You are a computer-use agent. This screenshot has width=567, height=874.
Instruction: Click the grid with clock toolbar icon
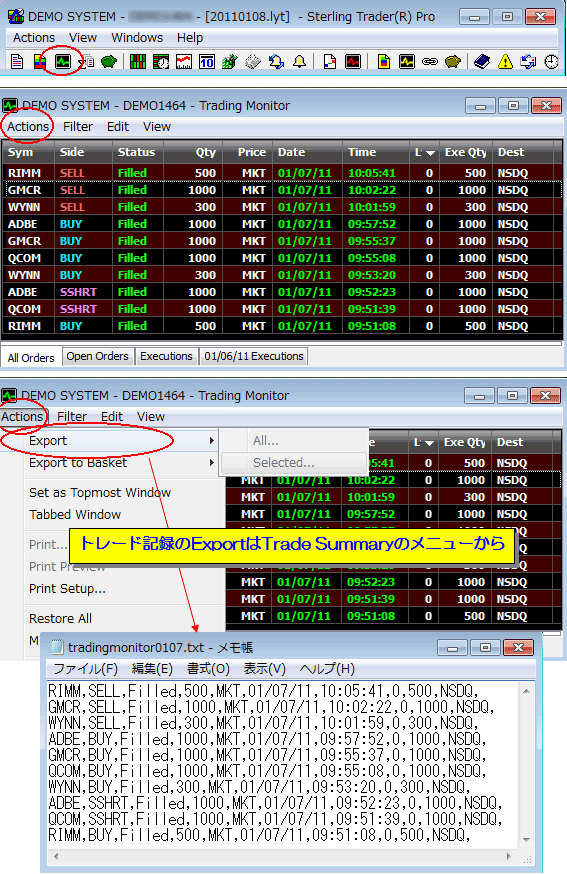pyautogui.click(x=161, y=61)
